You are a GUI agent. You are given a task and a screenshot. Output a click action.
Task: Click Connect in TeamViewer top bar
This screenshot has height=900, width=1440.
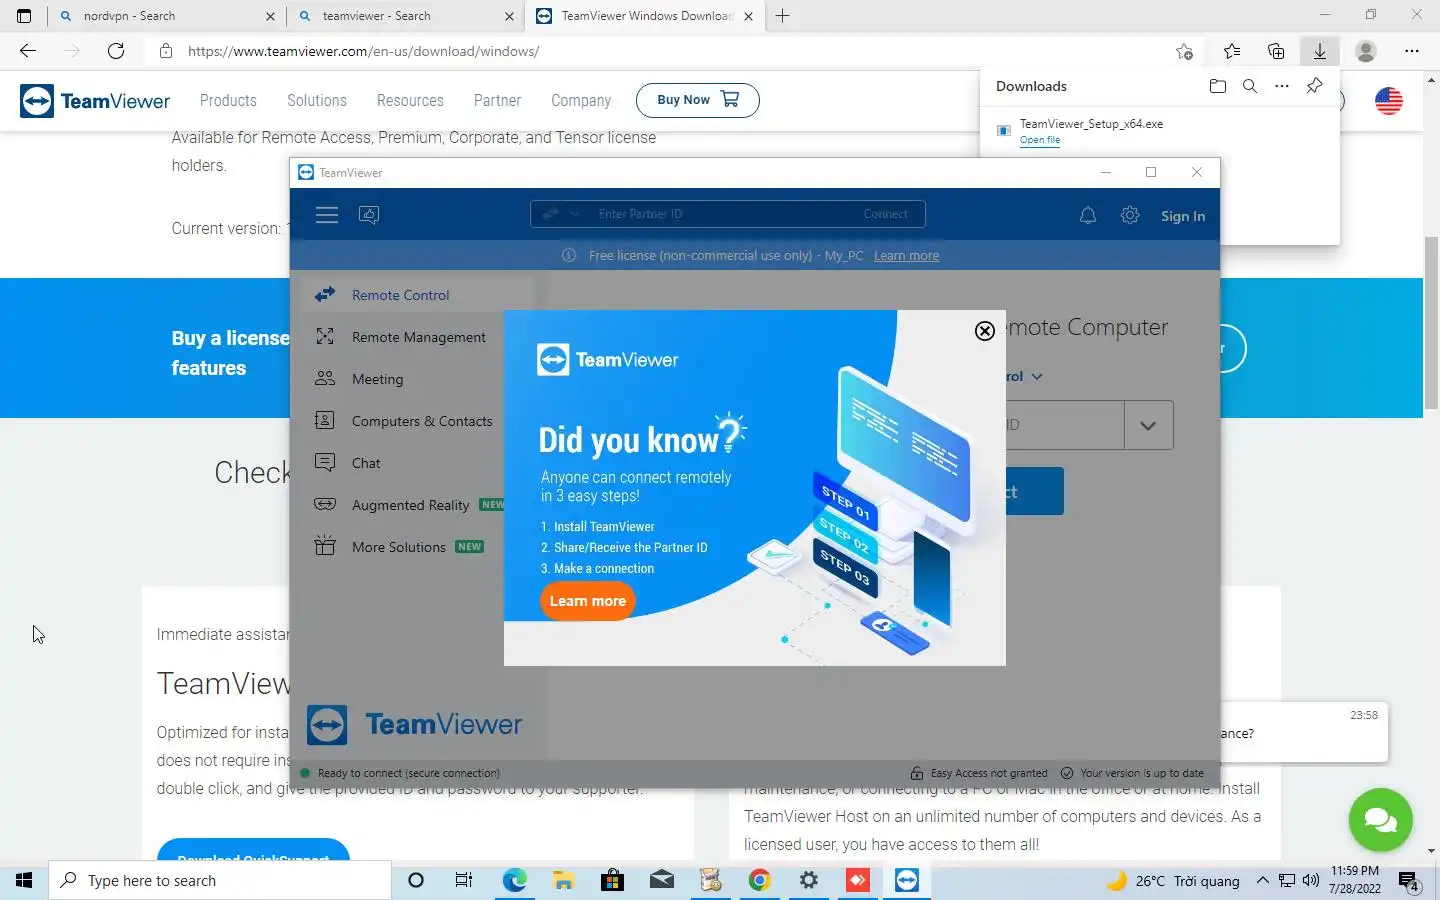point(886,214)
